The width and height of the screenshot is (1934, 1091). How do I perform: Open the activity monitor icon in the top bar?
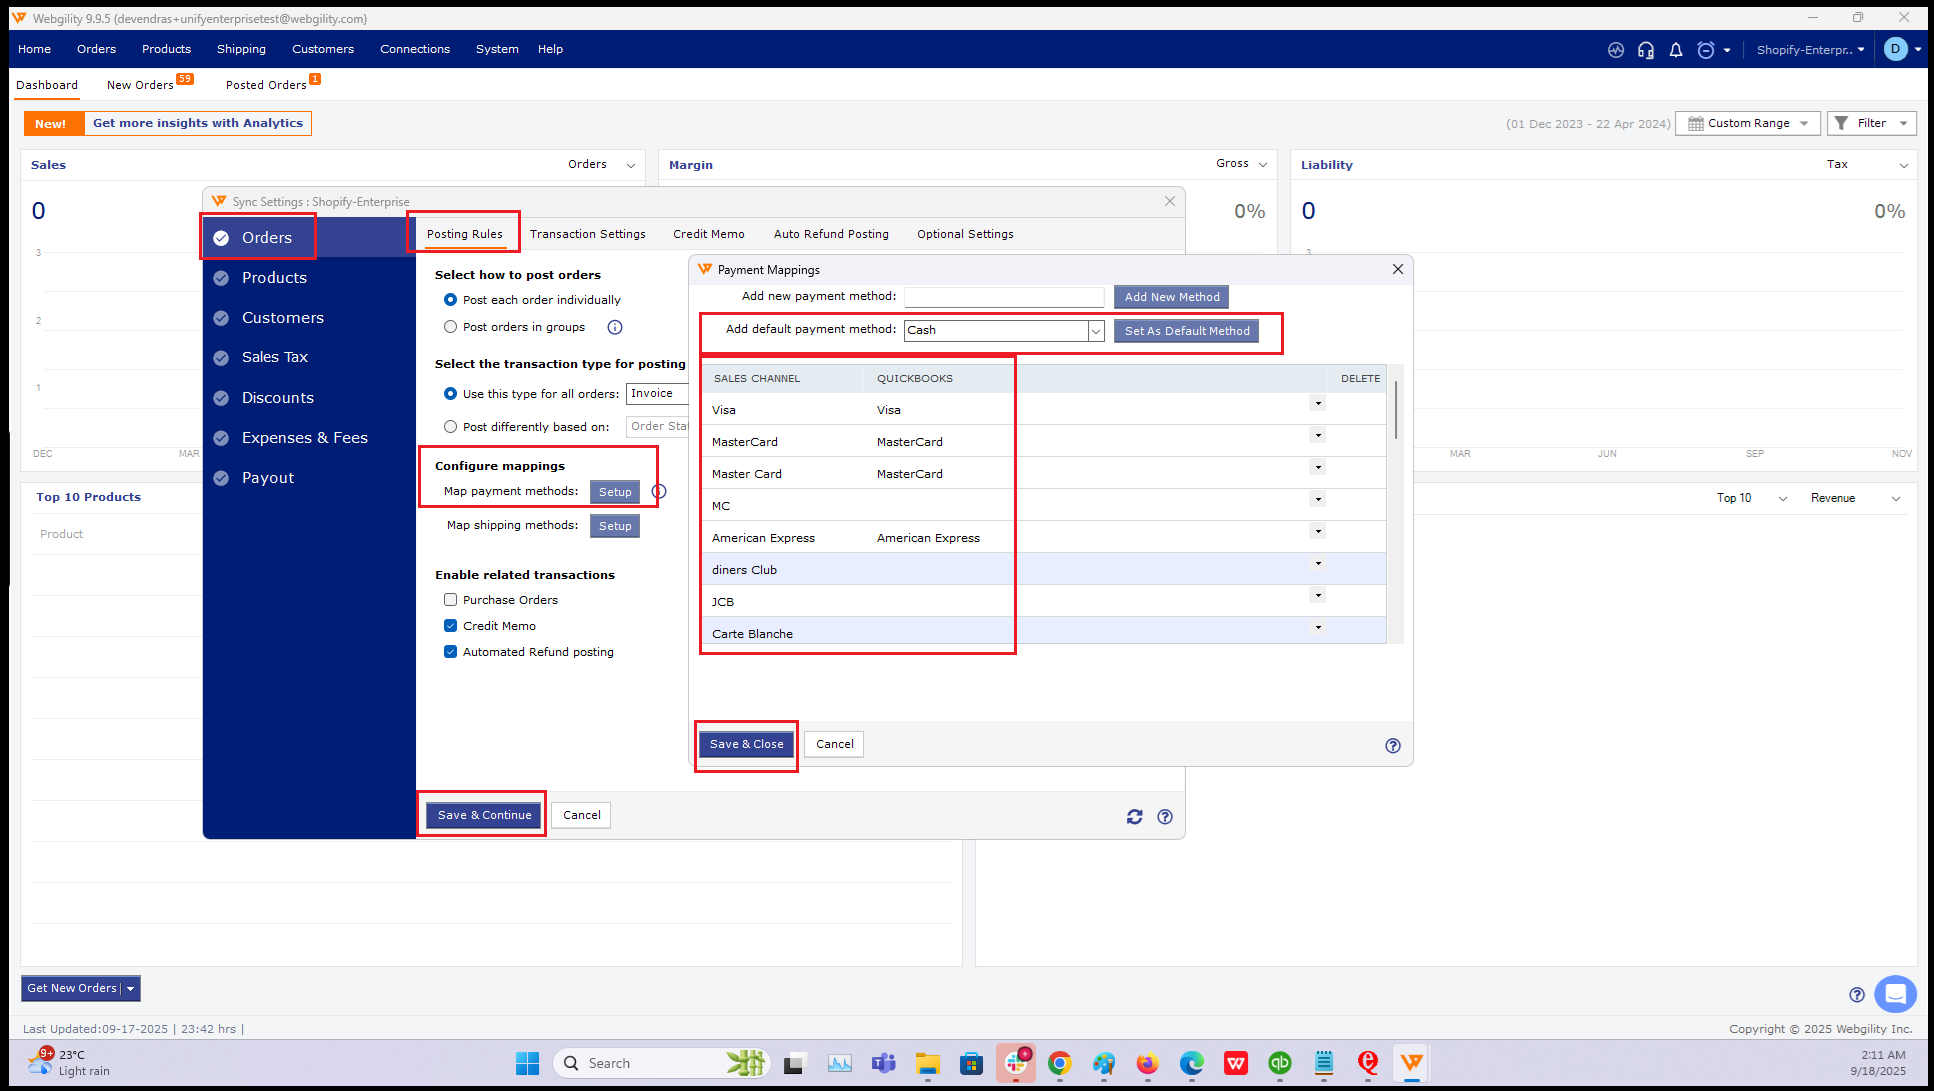1616,50
